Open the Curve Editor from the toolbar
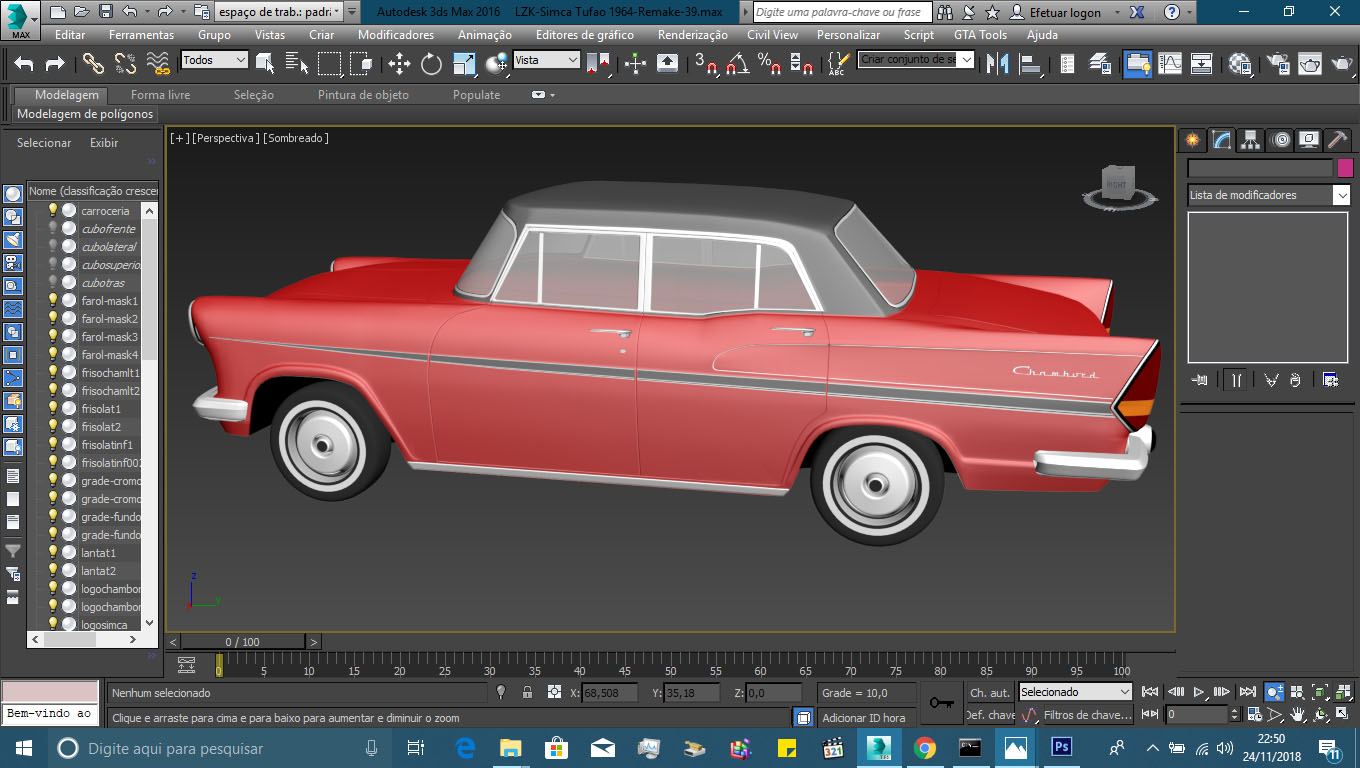The image size is (1360, 768). click(1170, 64)
